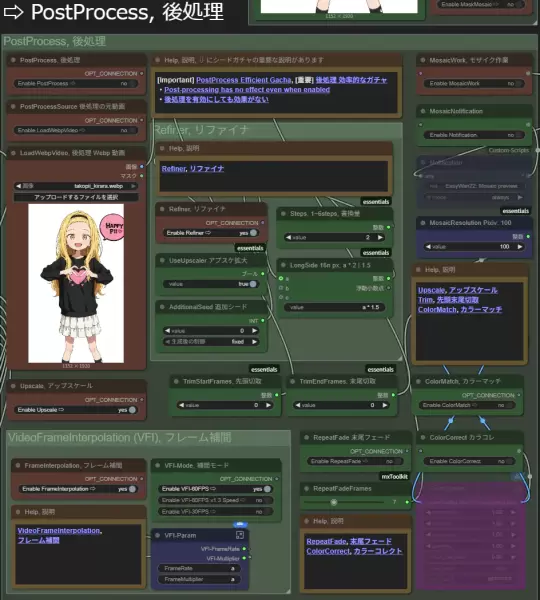The height and width of the screenshot is (600, 540).
Task: Decrease the TrimEndFrames value with left arrow
Action: [x=297, y=405]
